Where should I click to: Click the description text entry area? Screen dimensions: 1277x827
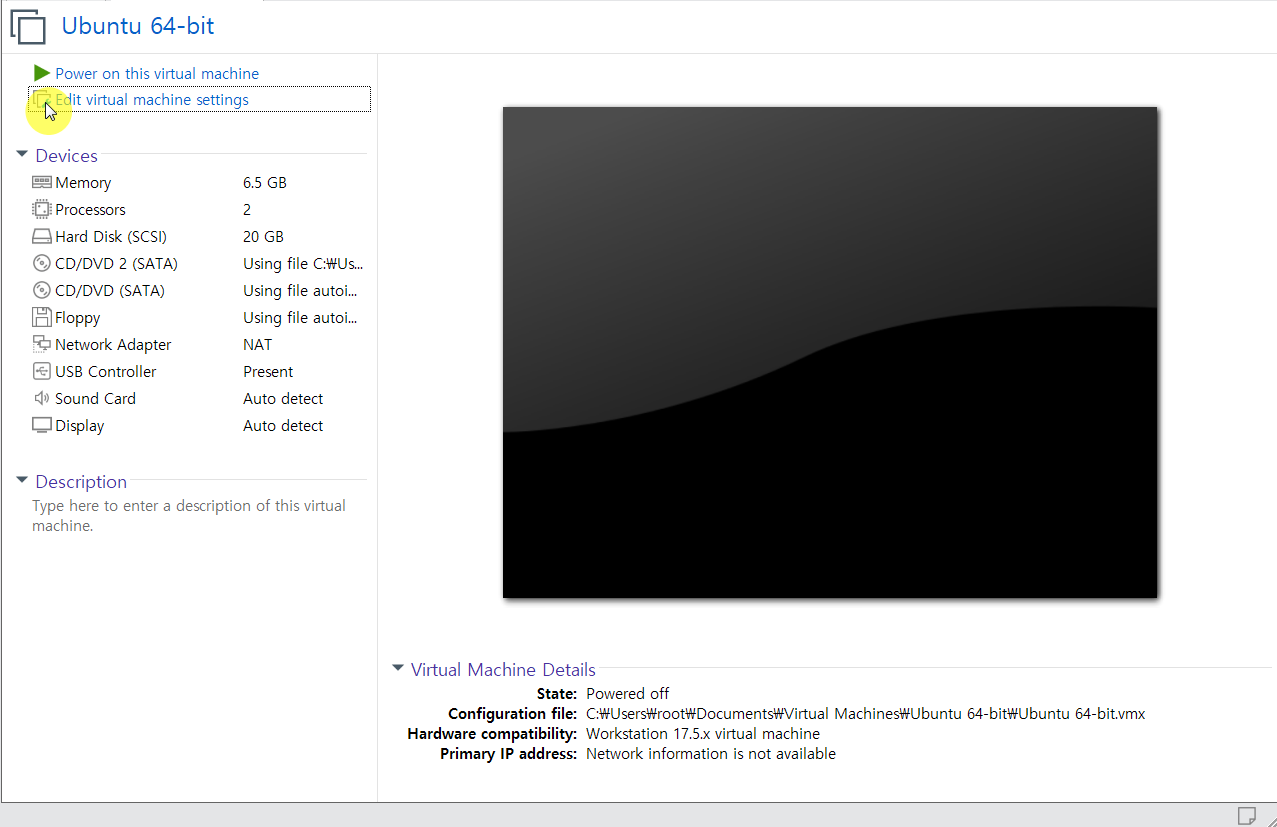(x=189, y=516)
